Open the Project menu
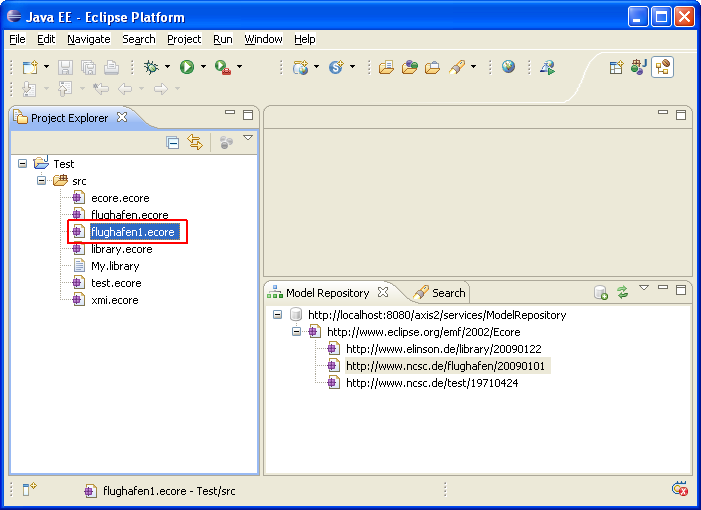 tap(184, 39)
